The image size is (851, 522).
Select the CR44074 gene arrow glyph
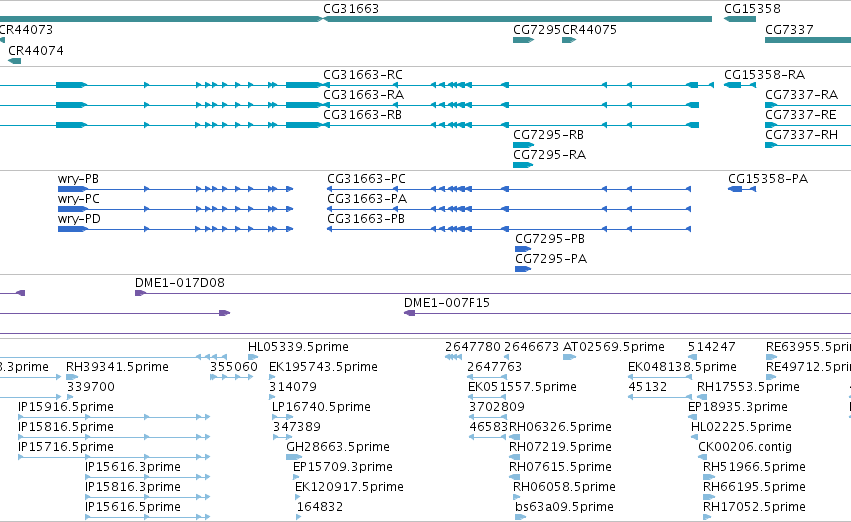point(15,61)
